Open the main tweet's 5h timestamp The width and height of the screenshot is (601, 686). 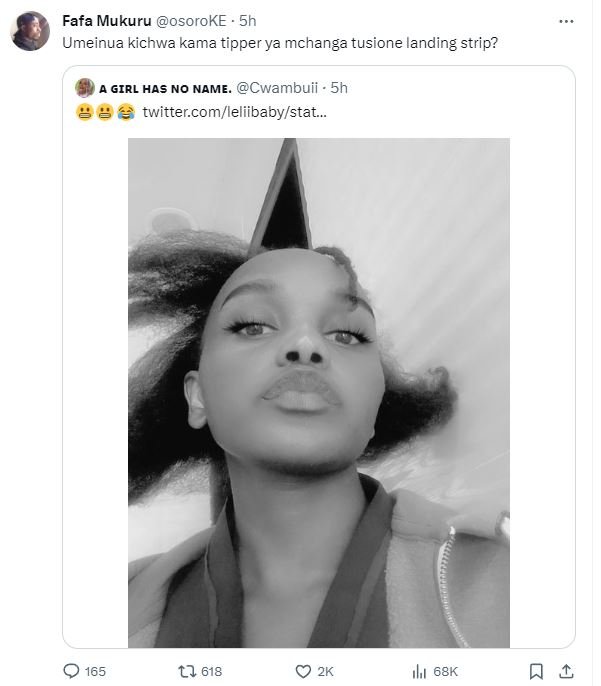[x=249, y=20]
